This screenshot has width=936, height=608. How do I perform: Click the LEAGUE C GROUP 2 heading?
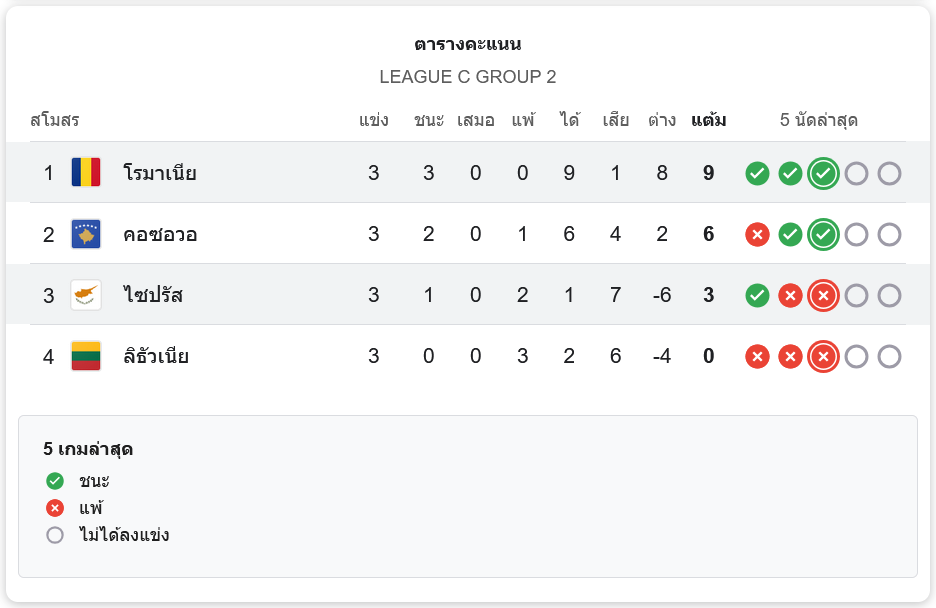coord(468,77)
